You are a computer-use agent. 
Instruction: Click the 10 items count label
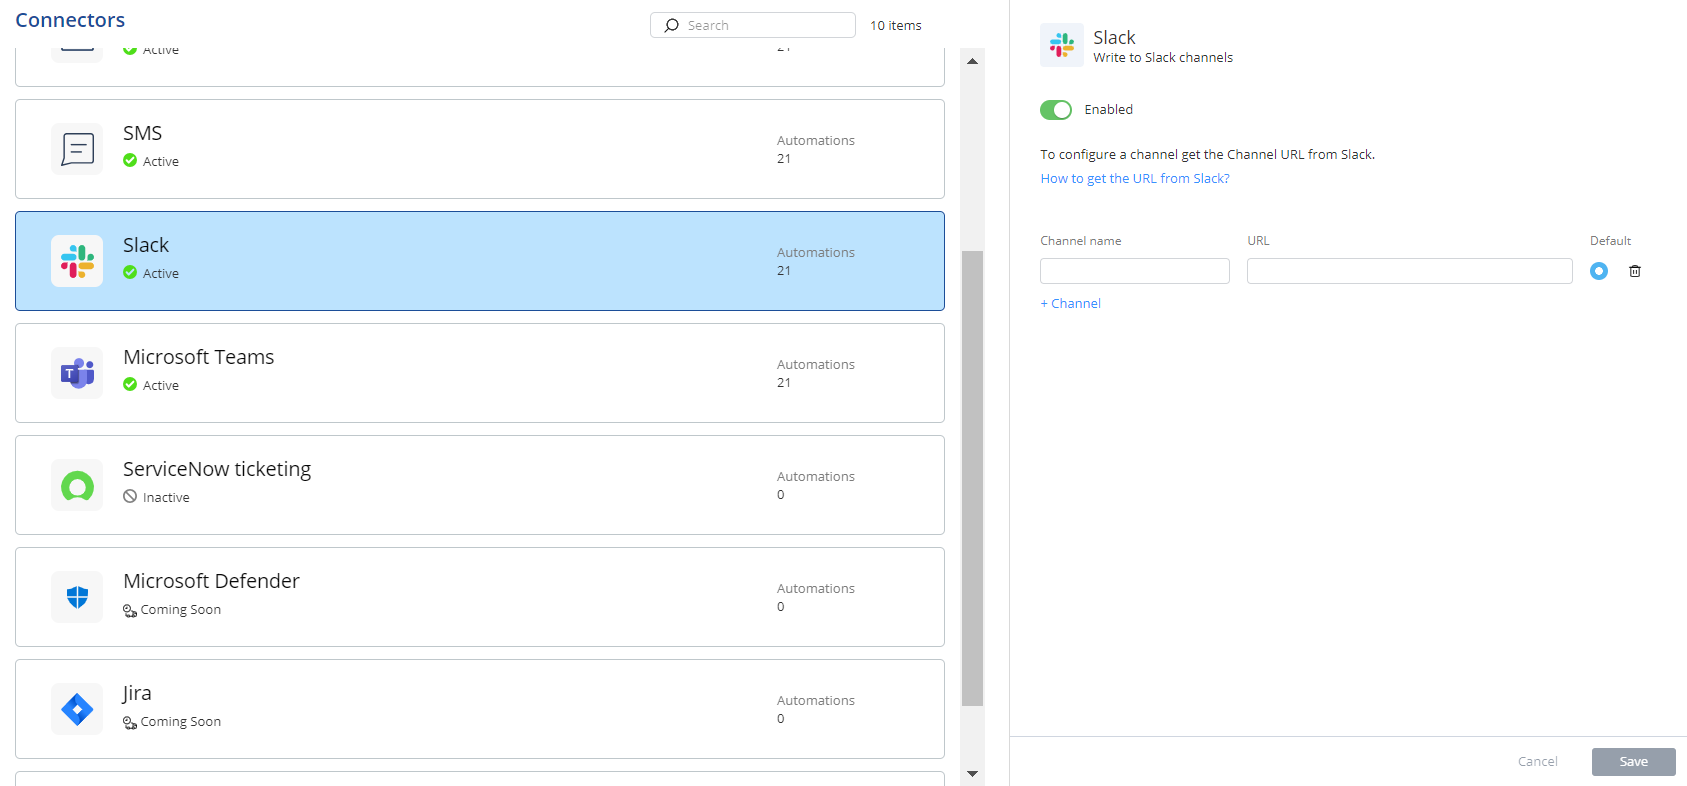coord(896,25)
